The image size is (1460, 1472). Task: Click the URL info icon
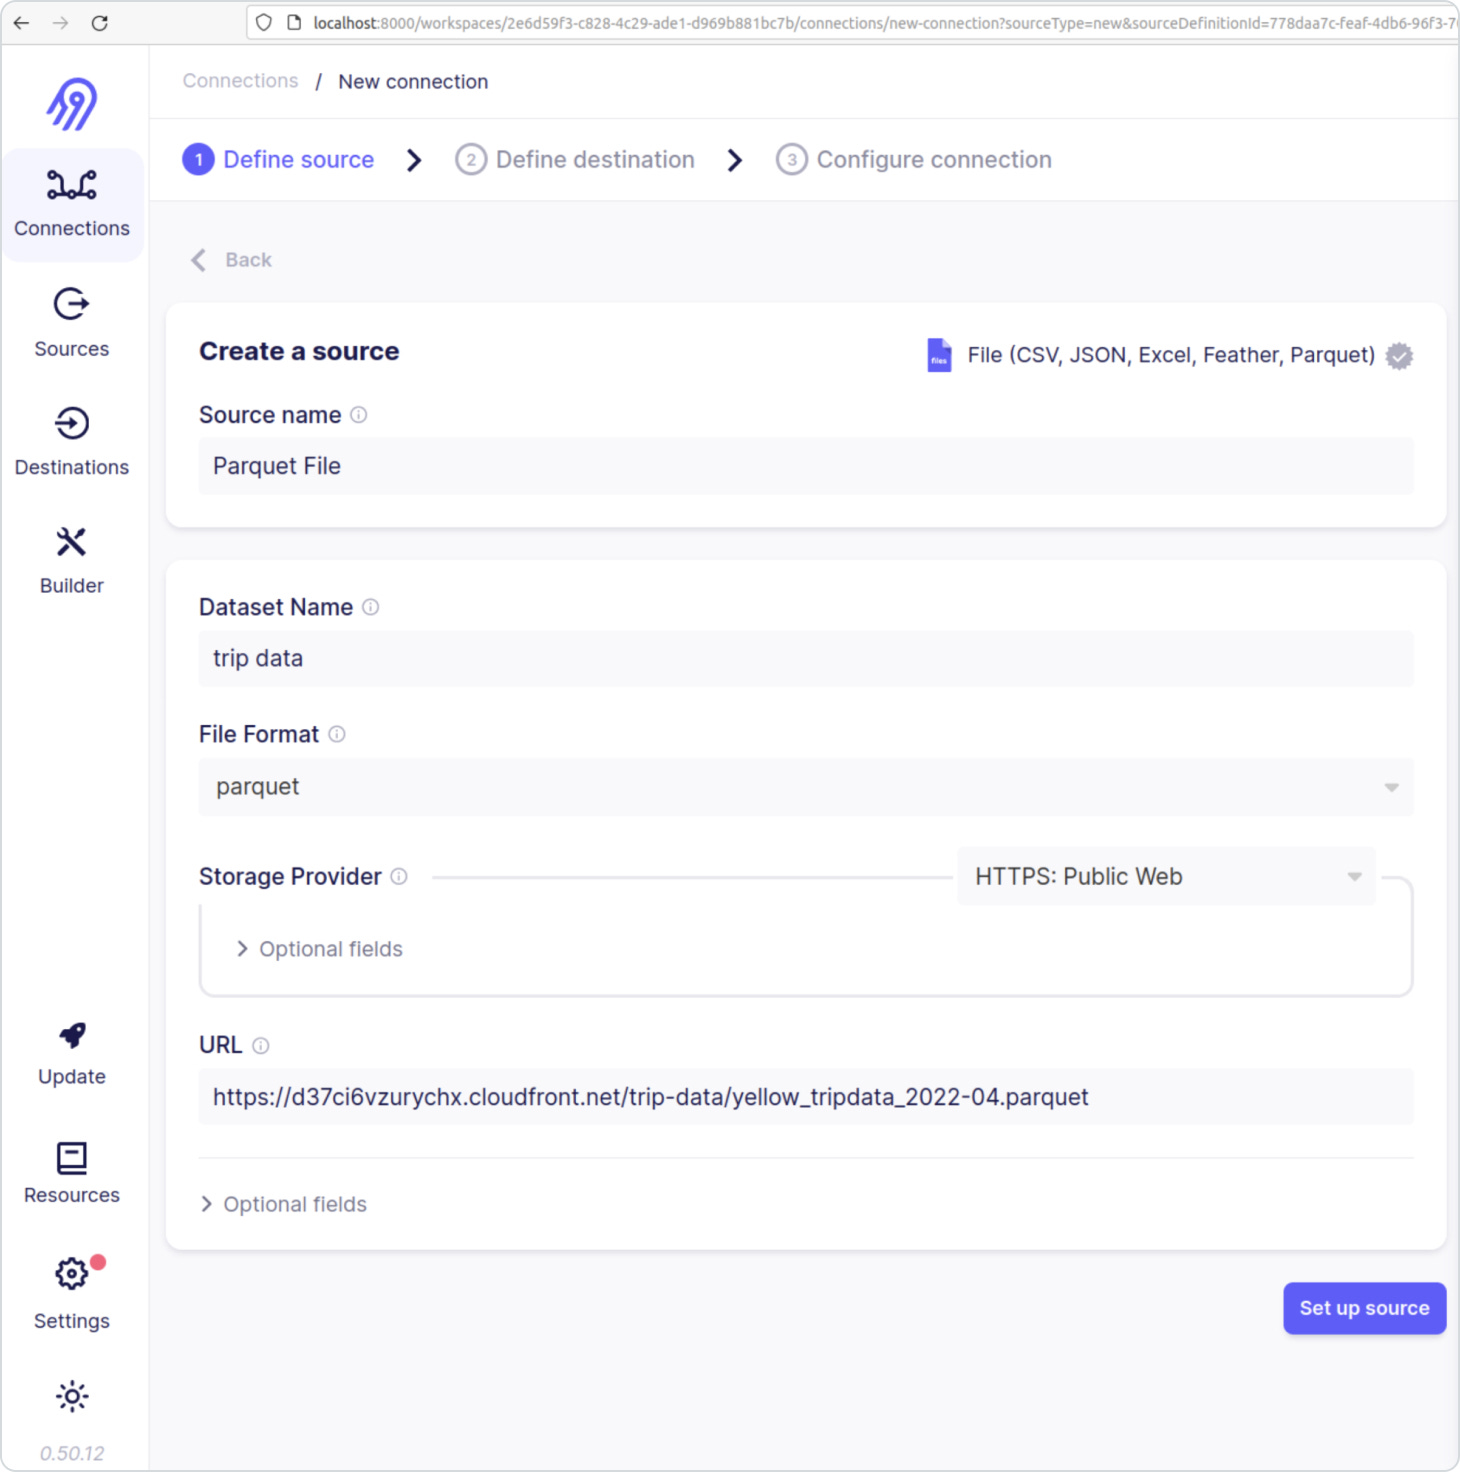coord(261,1046)
